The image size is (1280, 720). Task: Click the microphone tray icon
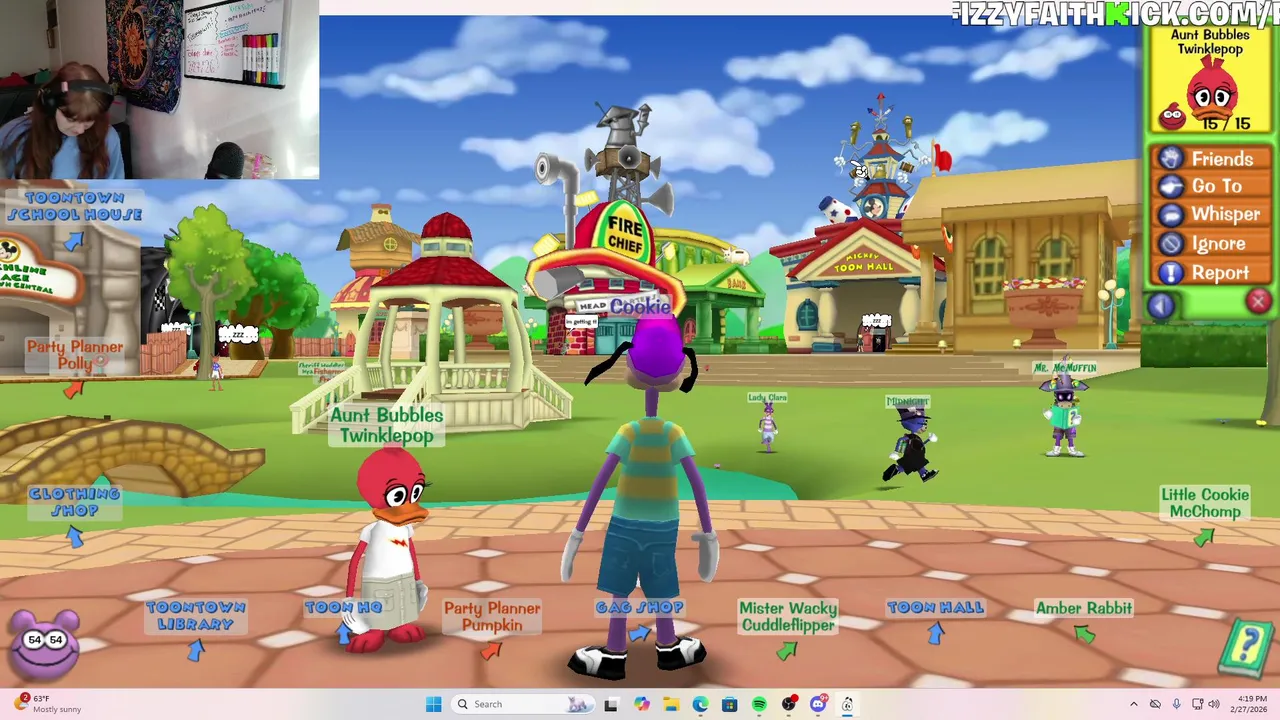(1176, 704)
